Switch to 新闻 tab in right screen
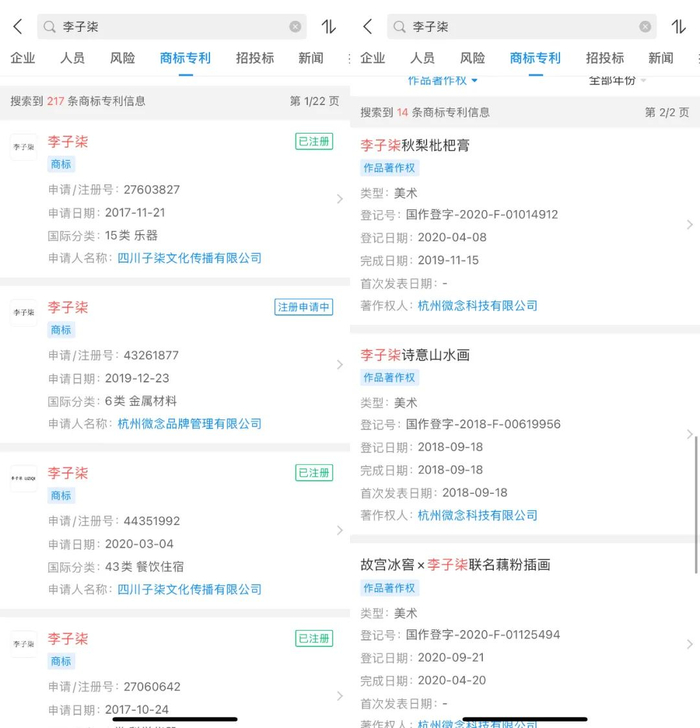The height and width of the screenshot is (728, 700). click(661, 58)
